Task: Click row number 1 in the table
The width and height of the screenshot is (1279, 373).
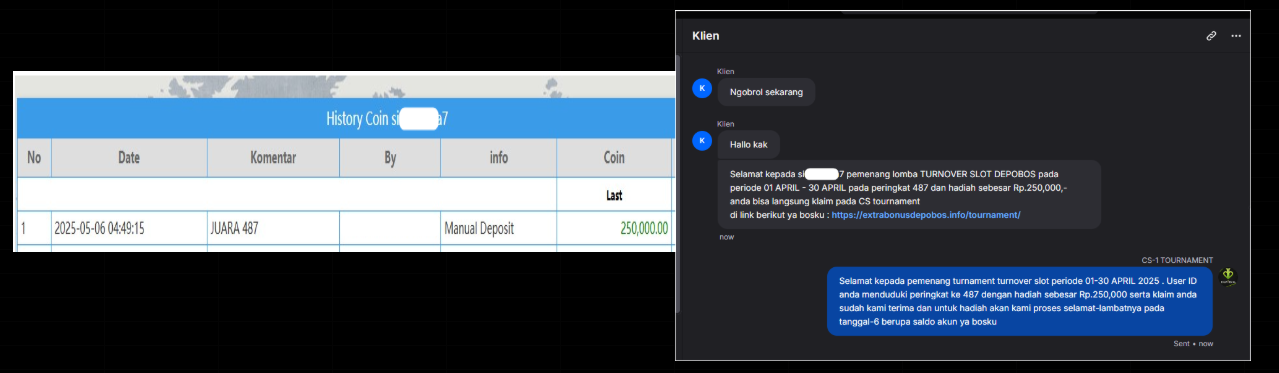Action: [23, 229]
